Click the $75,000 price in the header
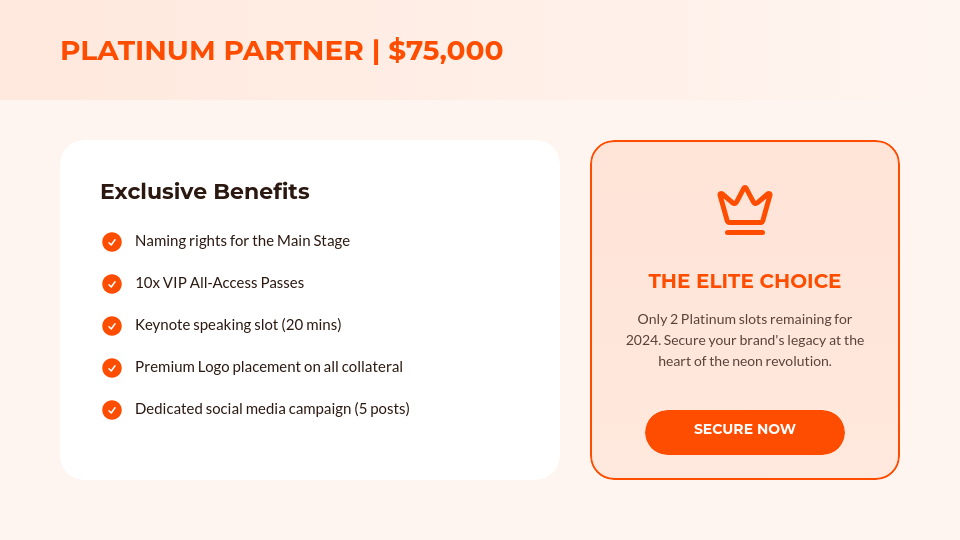This screenshot has height=540, width=960. coord(446,51)
